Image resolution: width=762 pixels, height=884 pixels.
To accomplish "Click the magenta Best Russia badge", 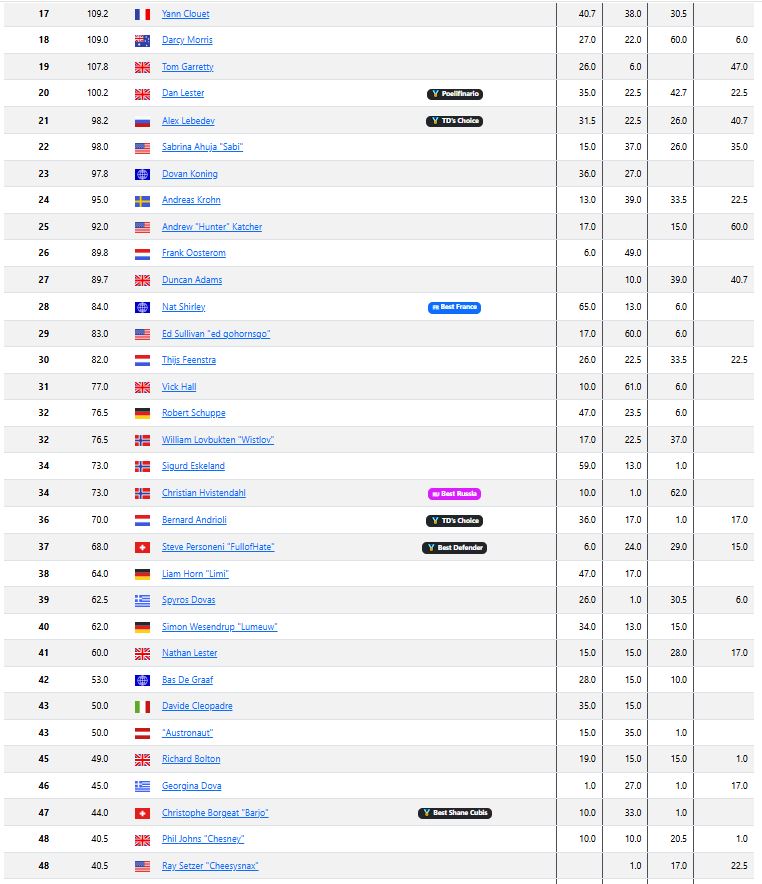I will click(x=455, y=494).
